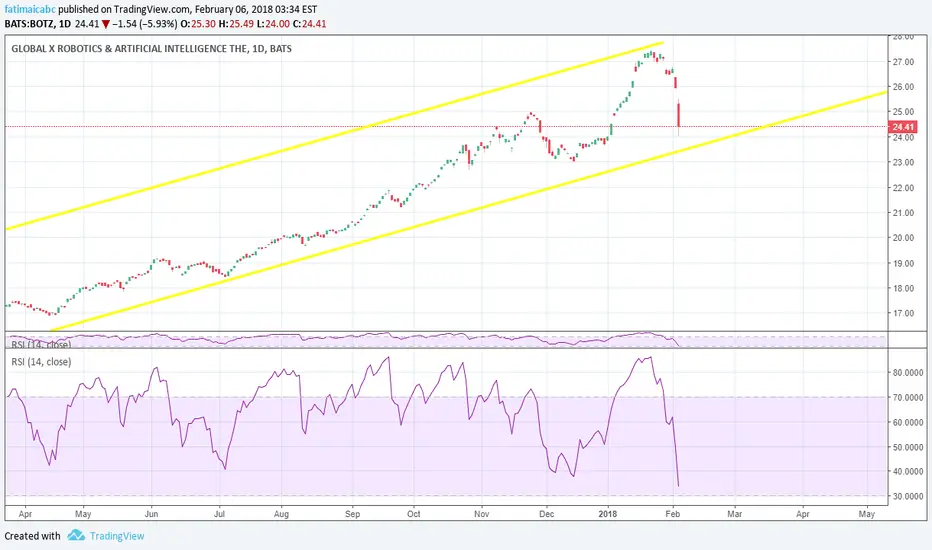
Task: Click the 50.0000 RSI axis label
Action: [x=907, y=447]
